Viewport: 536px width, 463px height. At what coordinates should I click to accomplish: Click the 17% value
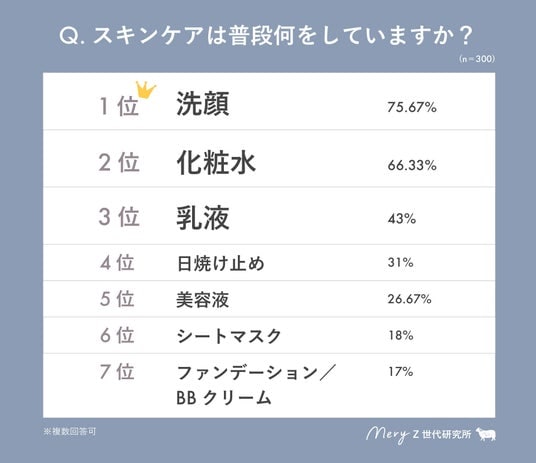[x=401, y=371]
